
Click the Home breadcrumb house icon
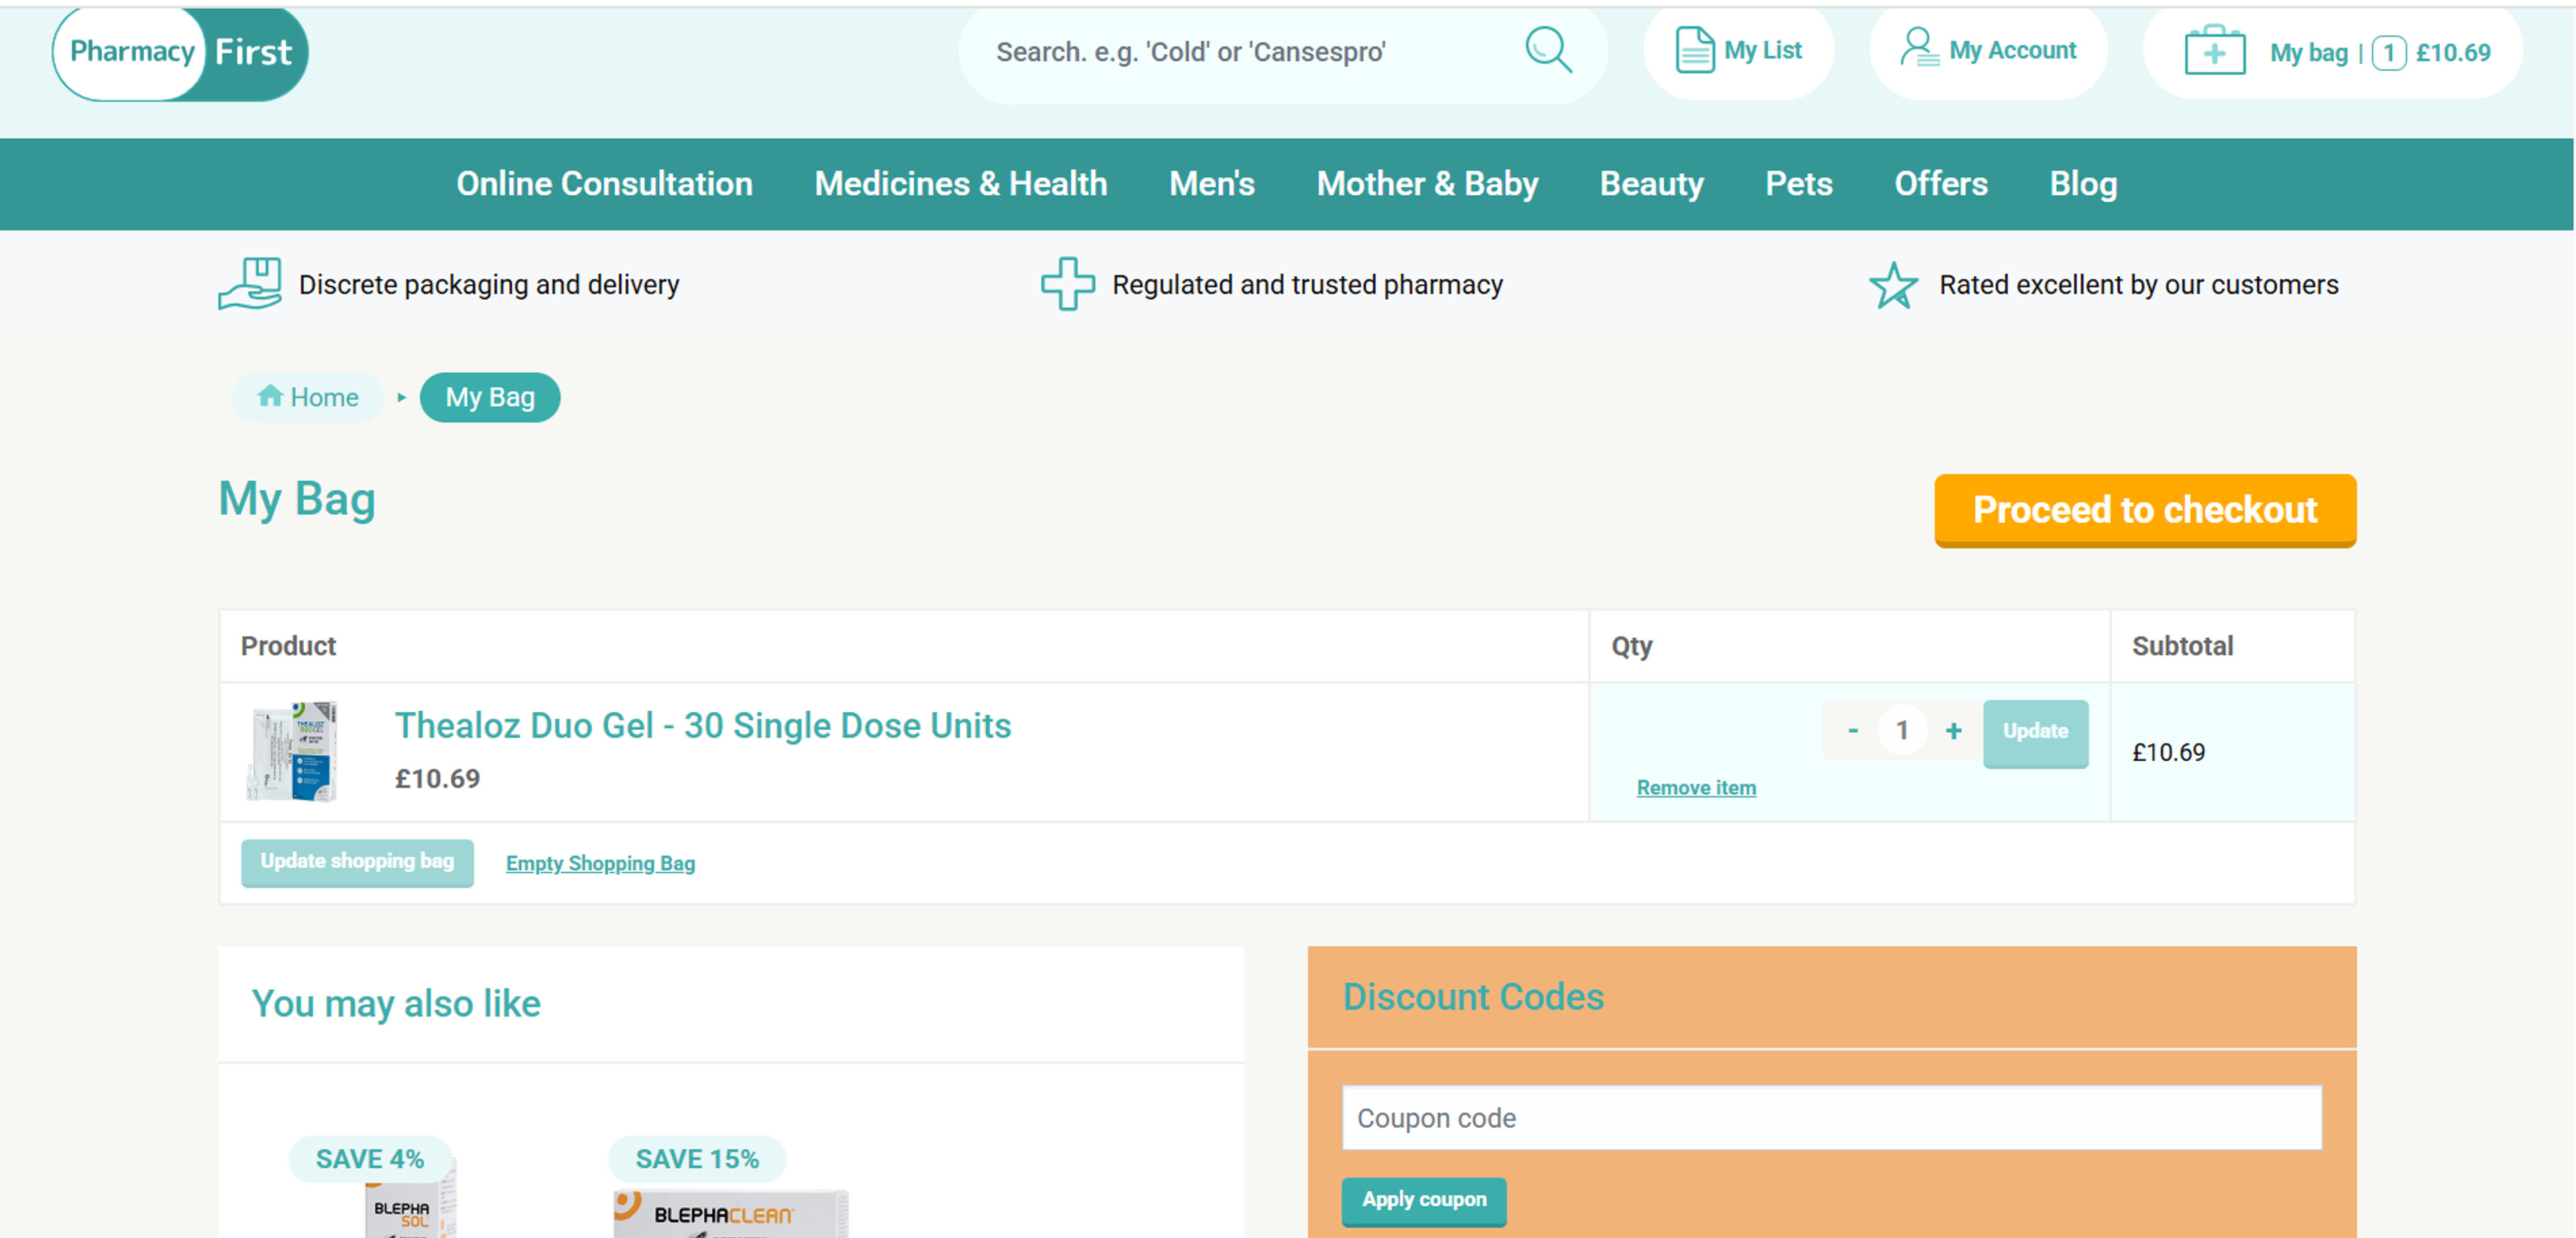coord(269,396)
